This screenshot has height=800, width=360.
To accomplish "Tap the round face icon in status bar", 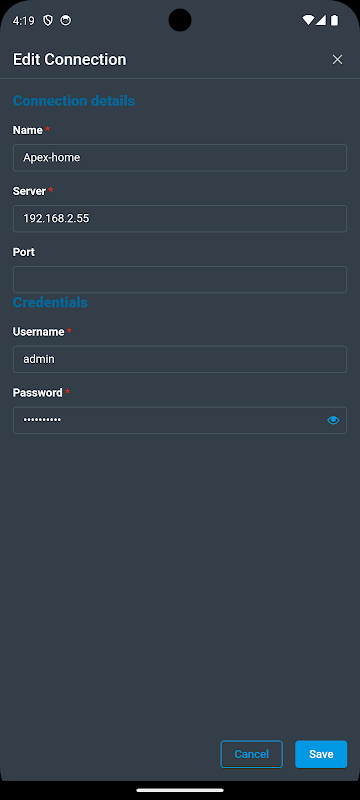I will 66,20.
